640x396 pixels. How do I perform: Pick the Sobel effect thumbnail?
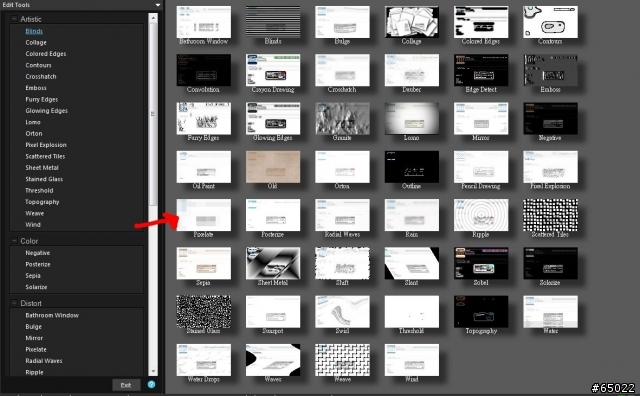[481, 263]
